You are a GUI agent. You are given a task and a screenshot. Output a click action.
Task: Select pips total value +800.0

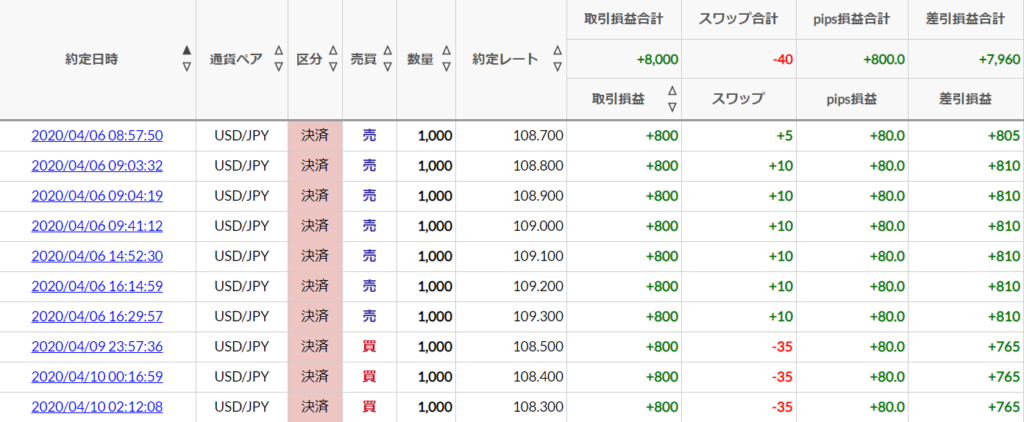884,59
